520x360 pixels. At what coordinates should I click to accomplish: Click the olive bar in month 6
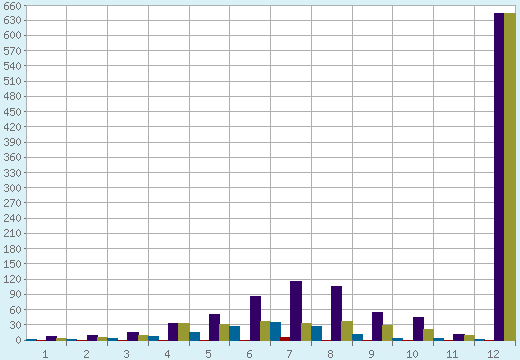265,331
